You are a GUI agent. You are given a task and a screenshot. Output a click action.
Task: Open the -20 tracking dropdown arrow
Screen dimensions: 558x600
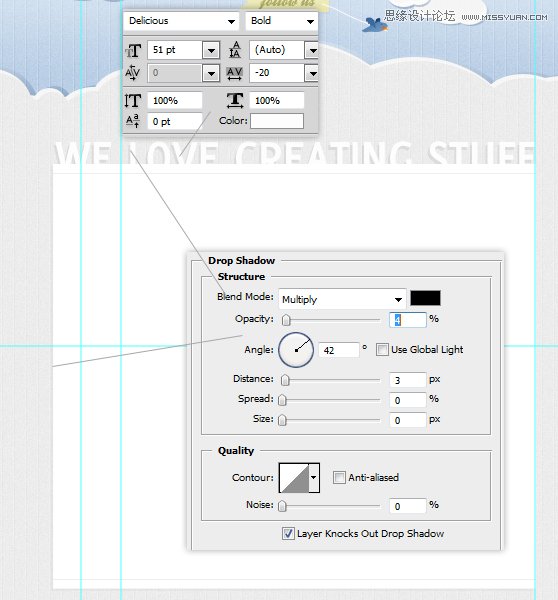[x=312, y=73]
